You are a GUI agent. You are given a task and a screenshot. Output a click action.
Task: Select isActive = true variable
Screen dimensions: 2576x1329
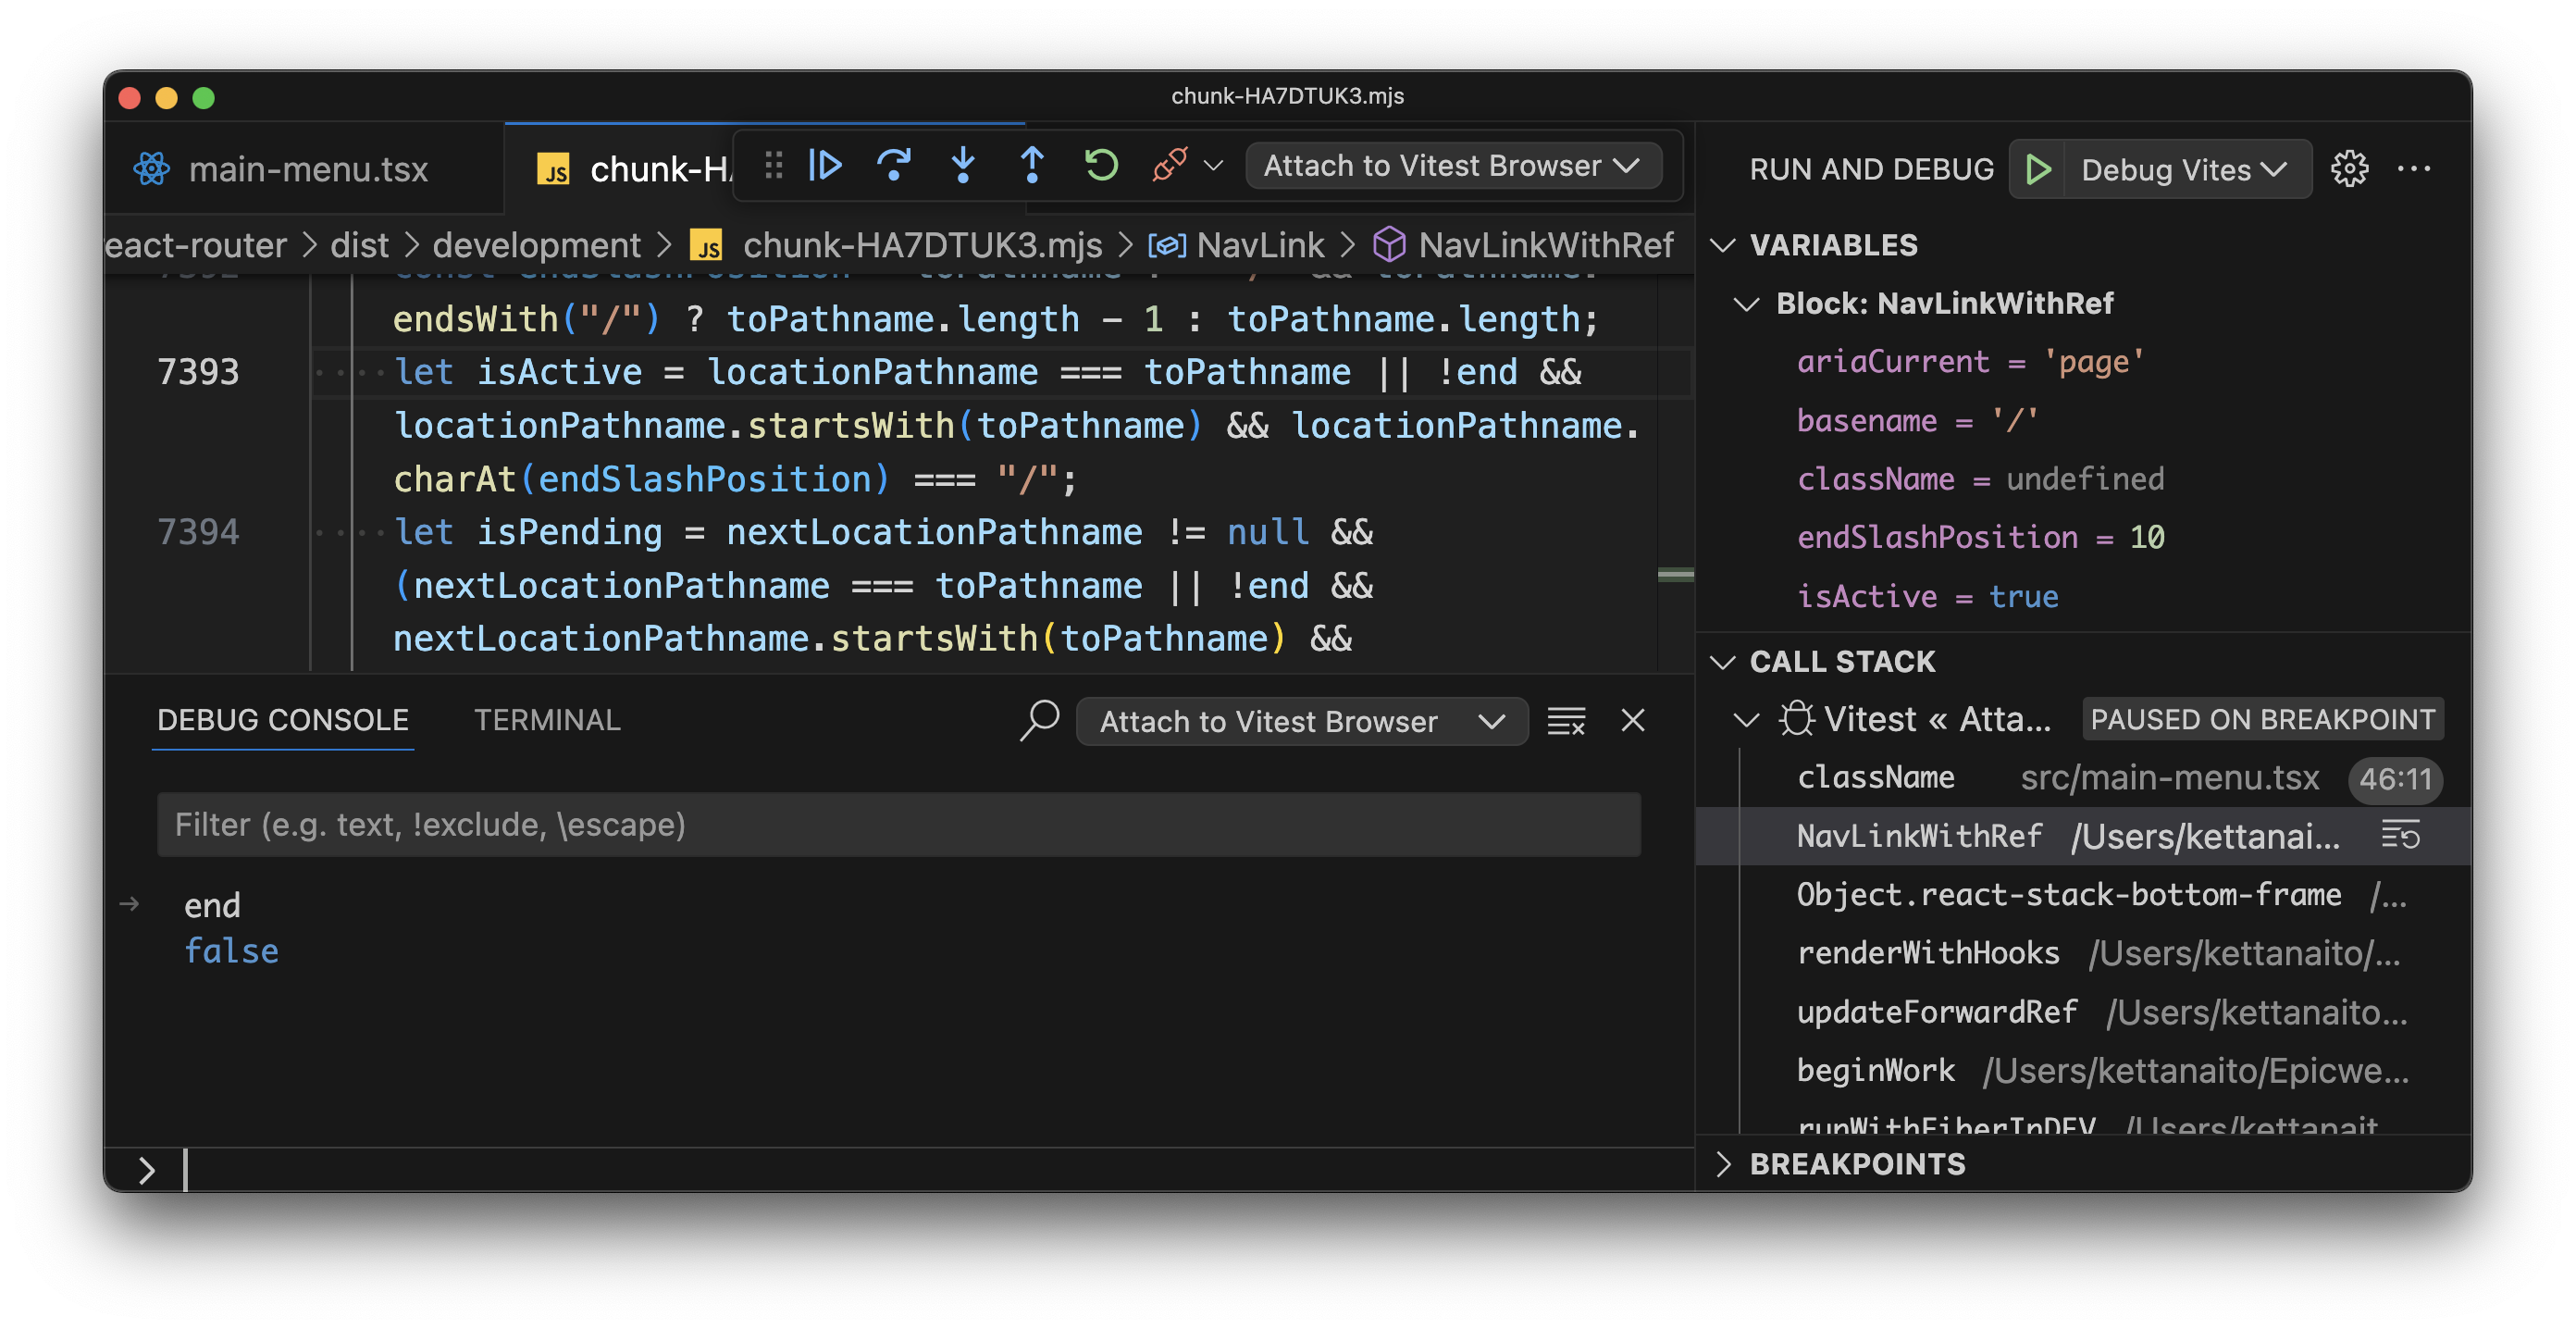(x=2084, y=597)
